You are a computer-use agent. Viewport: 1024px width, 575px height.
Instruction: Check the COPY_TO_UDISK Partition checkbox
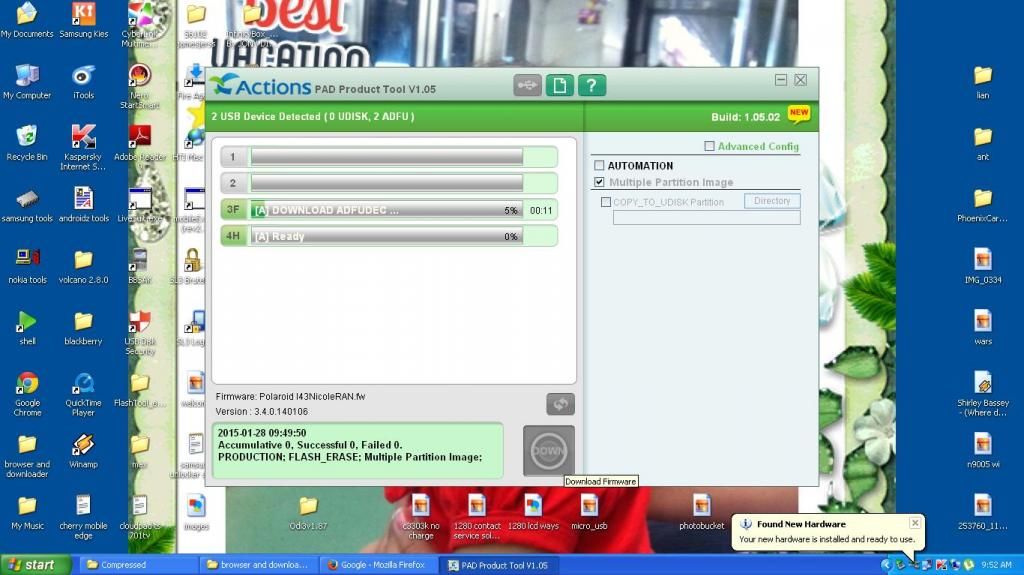coord(605,202)
